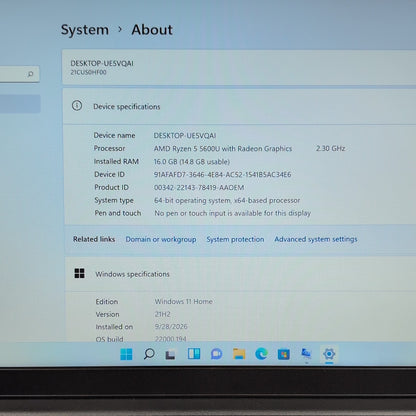Click the System type label

[114, 200]
